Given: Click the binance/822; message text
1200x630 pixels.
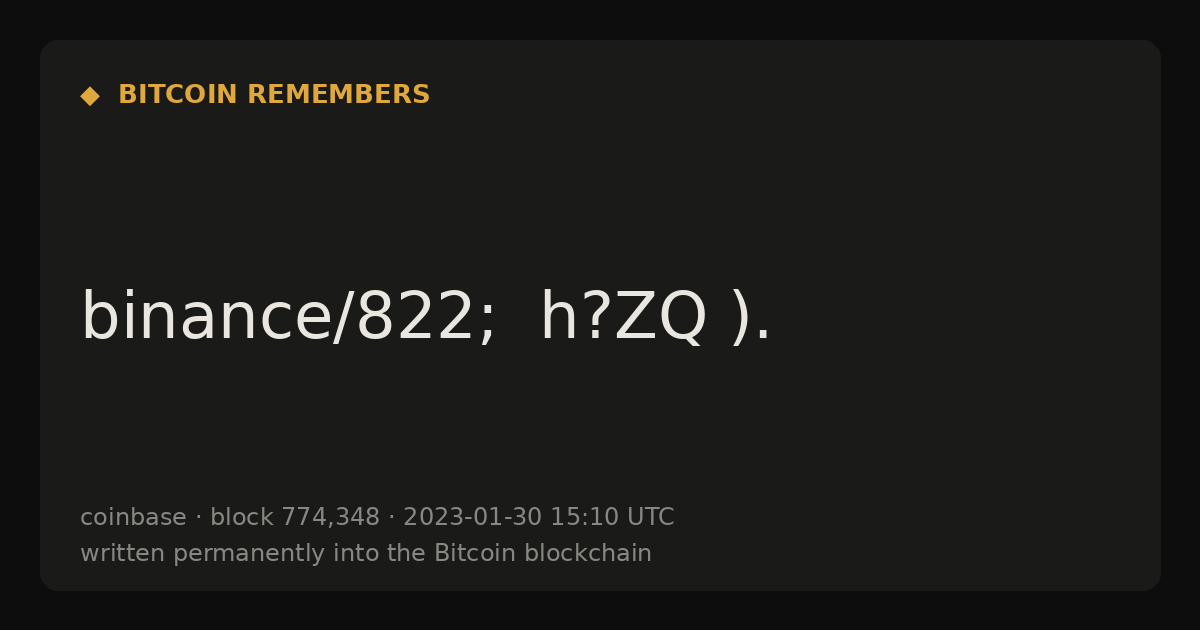Looking at the screenshot, I should 288,318.
